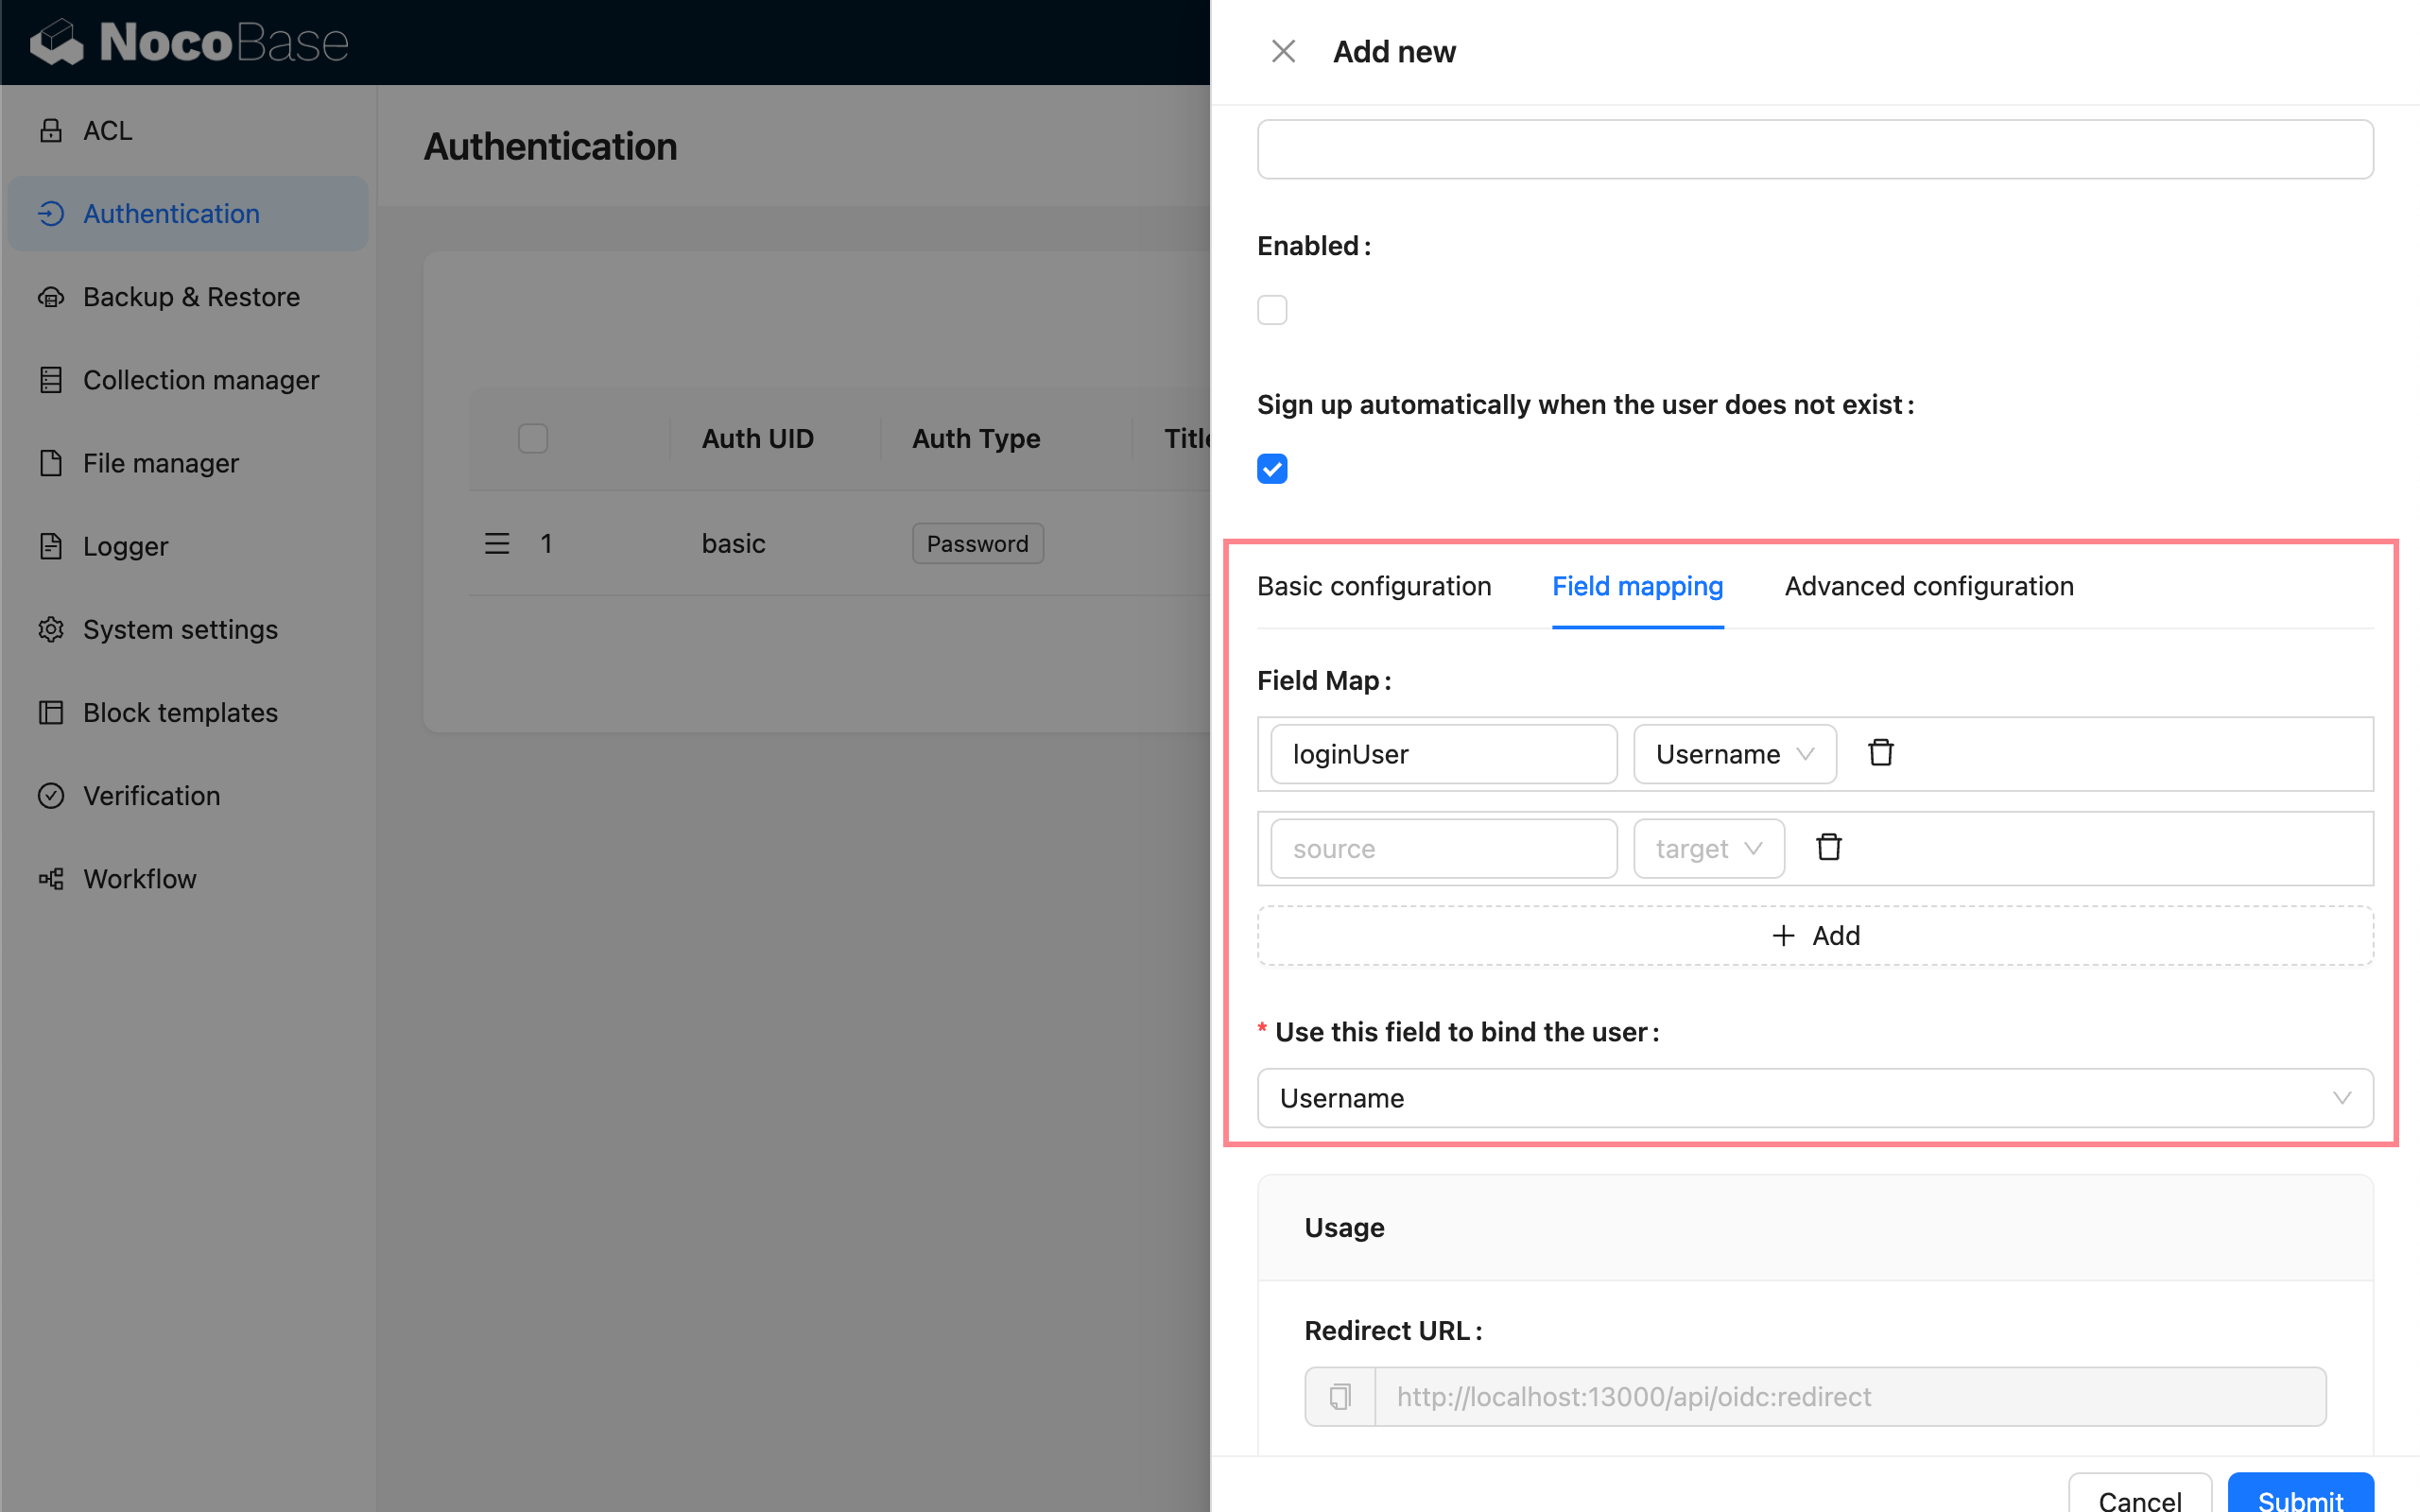Delete the loginUser field mapping row

[x=1880, y=753]
